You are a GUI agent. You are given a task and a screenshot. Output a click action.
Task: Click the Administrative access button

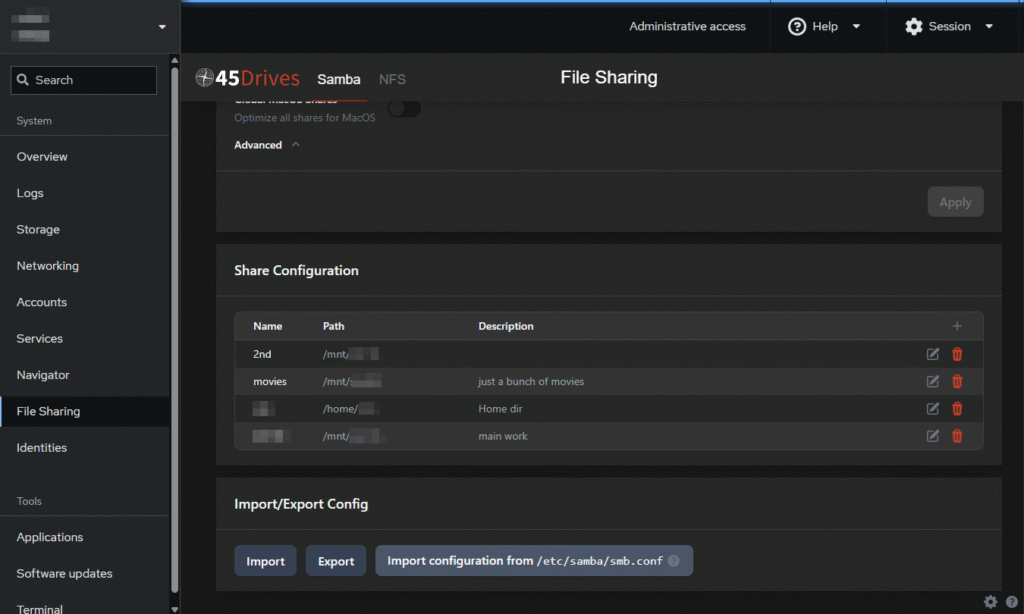(687, 27)
